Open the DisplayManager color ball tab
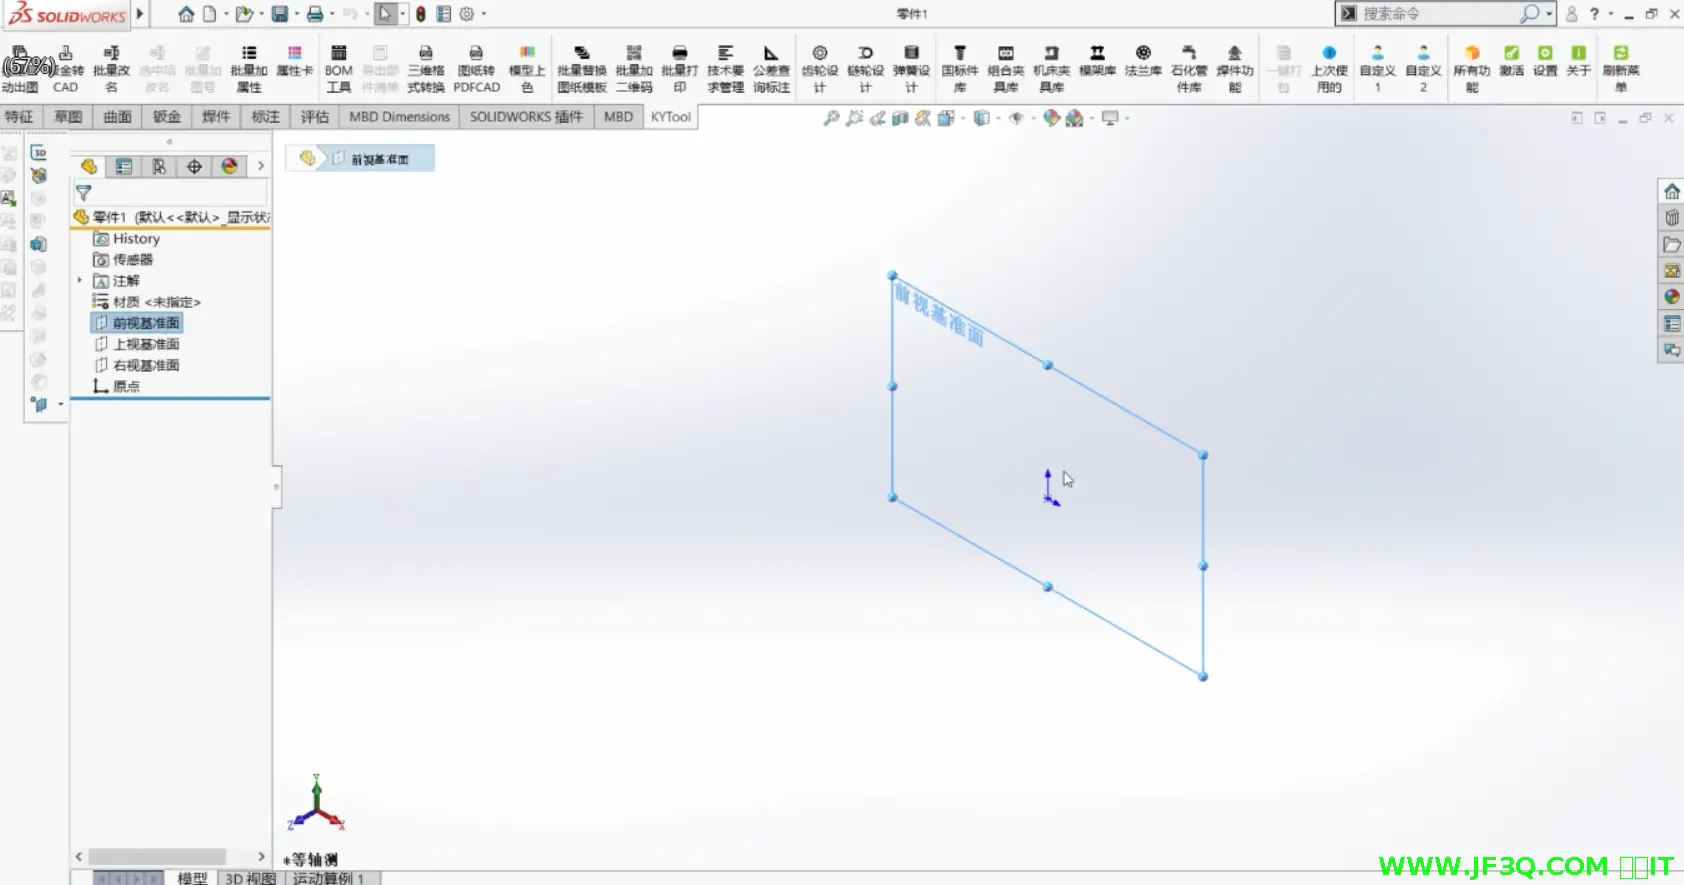Viewport: 1684px width, 885px height. tap(229, 166)
